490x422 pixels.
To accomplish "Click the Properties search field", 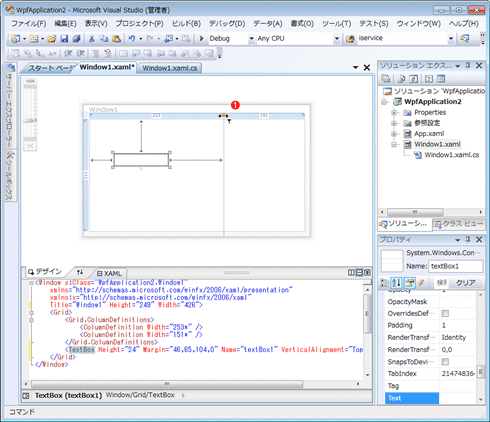I will tap(442, 283).
